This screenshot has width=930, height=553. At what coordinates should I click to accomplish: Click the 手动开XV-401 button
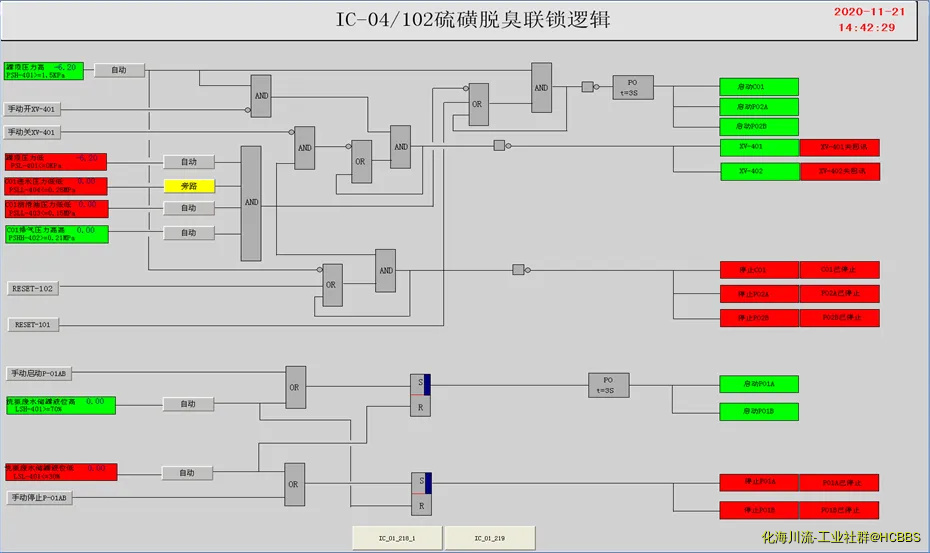pyautogui.click(x=32, y=109)
